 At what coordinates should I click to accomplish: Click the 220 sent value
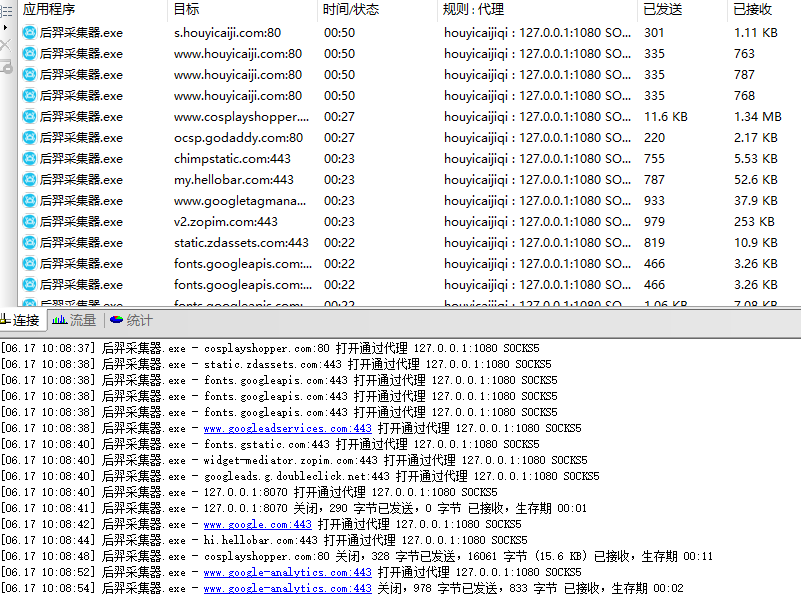pos(654,137)
